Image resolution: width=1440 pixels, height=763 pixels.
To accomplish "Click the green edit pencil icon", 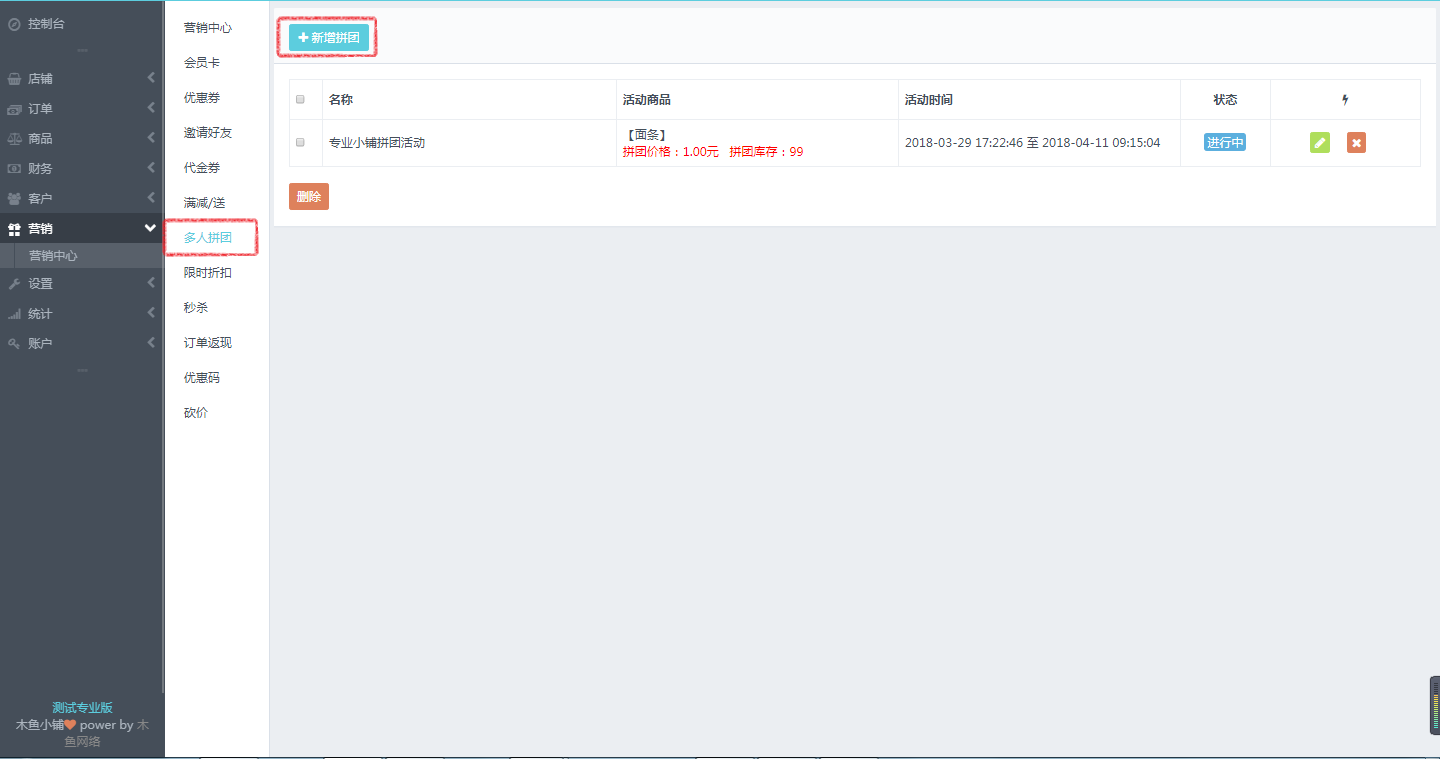I will click(x=1320, y=143).
